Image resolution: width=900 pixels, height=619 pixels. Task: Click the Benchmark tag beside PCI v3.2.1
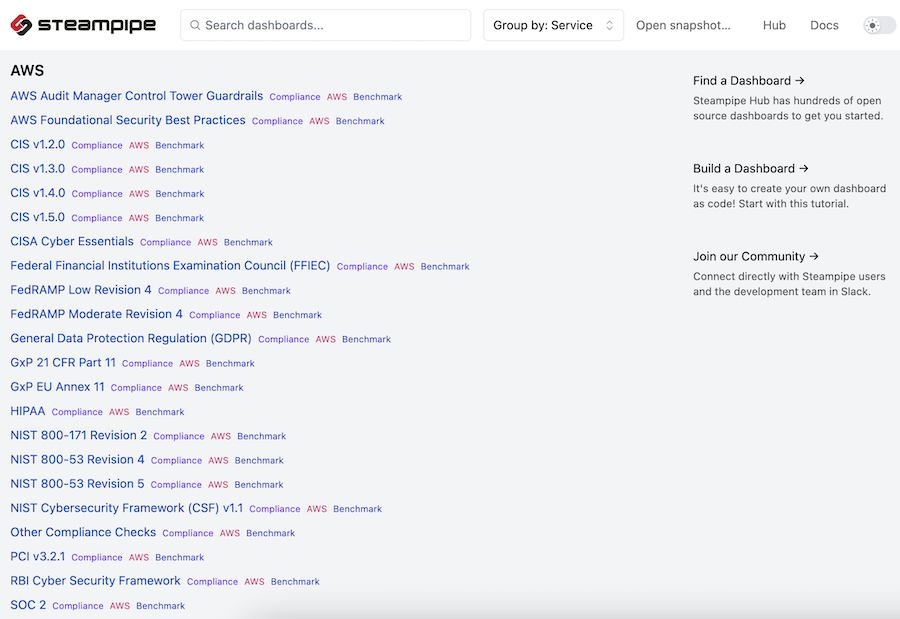pos(180,558)
